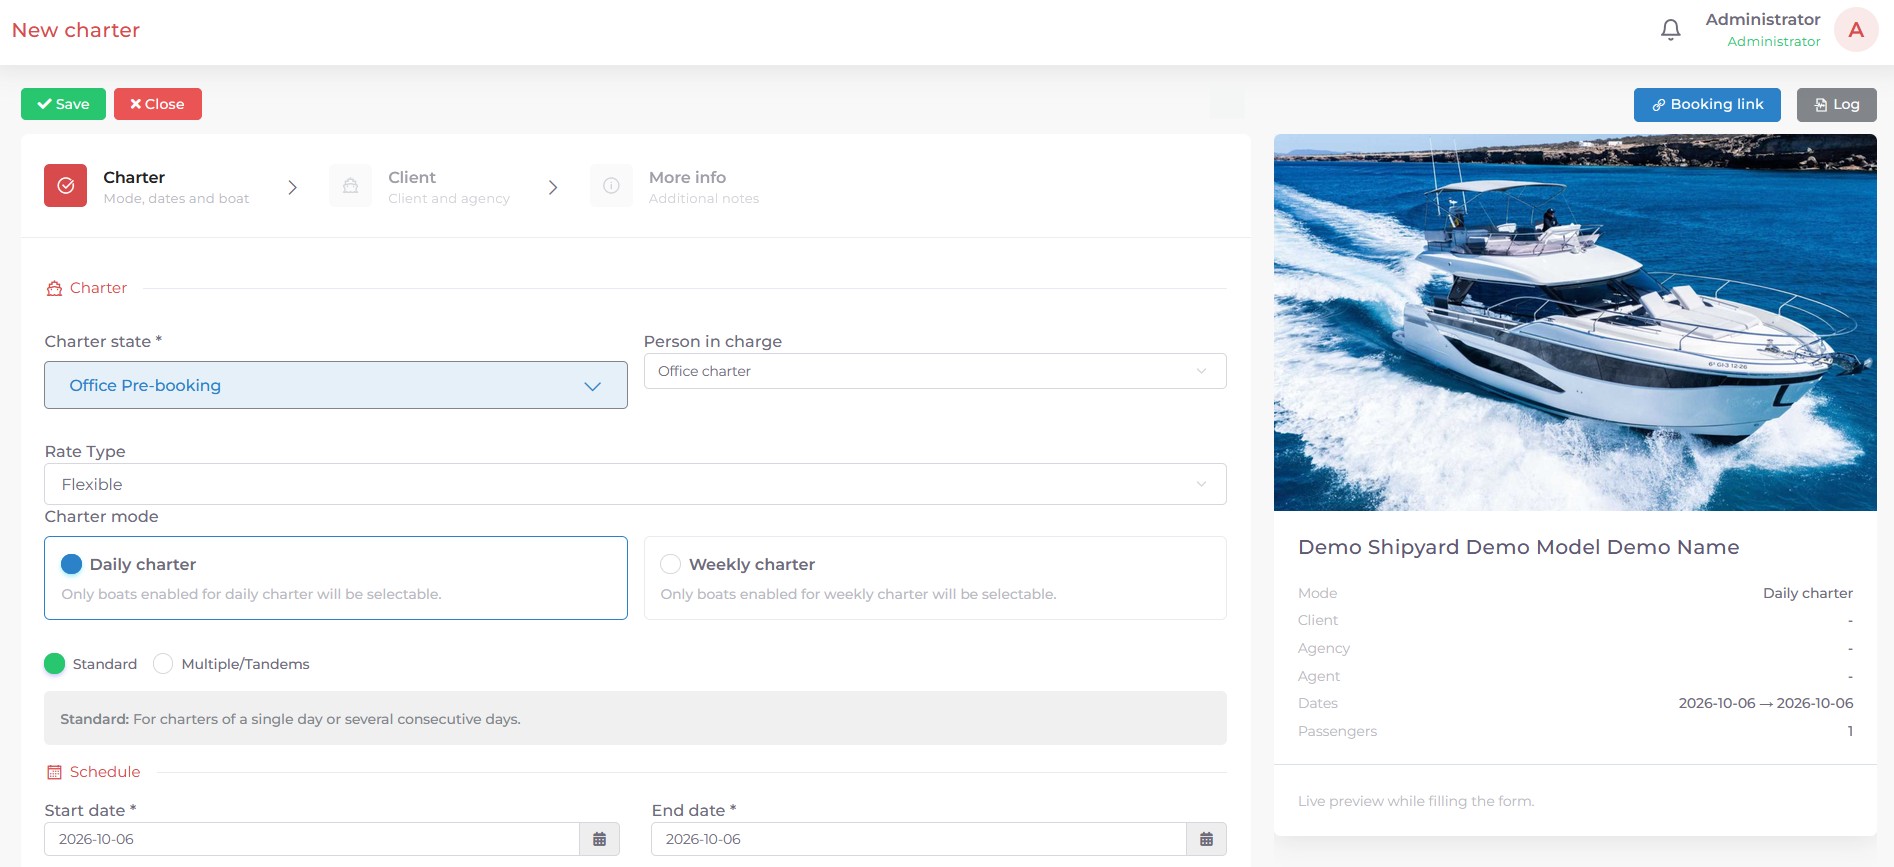Click the New charter page title

(x=76, y=30)
